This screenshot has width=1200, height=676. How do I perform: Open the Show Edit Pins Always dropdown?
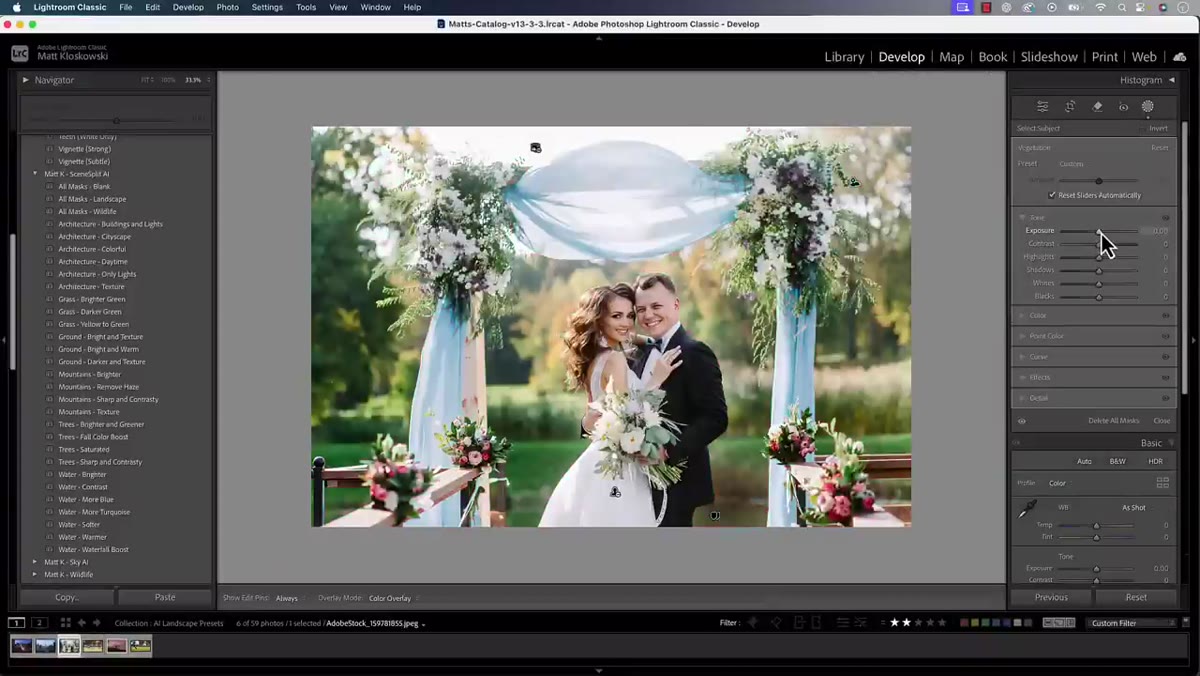point(289,598)
